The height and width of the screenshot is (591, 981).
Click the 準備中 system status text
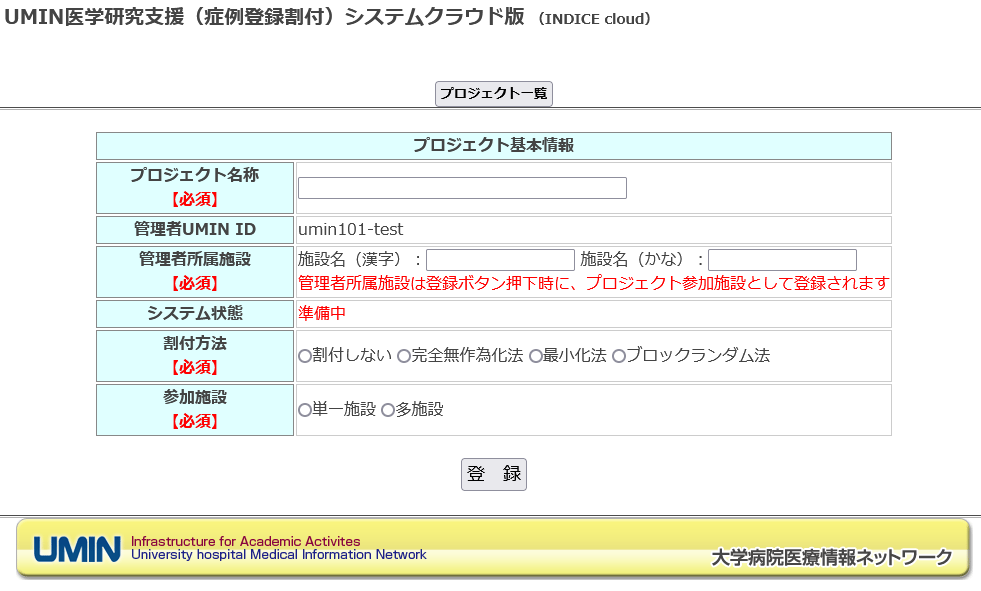322,313
